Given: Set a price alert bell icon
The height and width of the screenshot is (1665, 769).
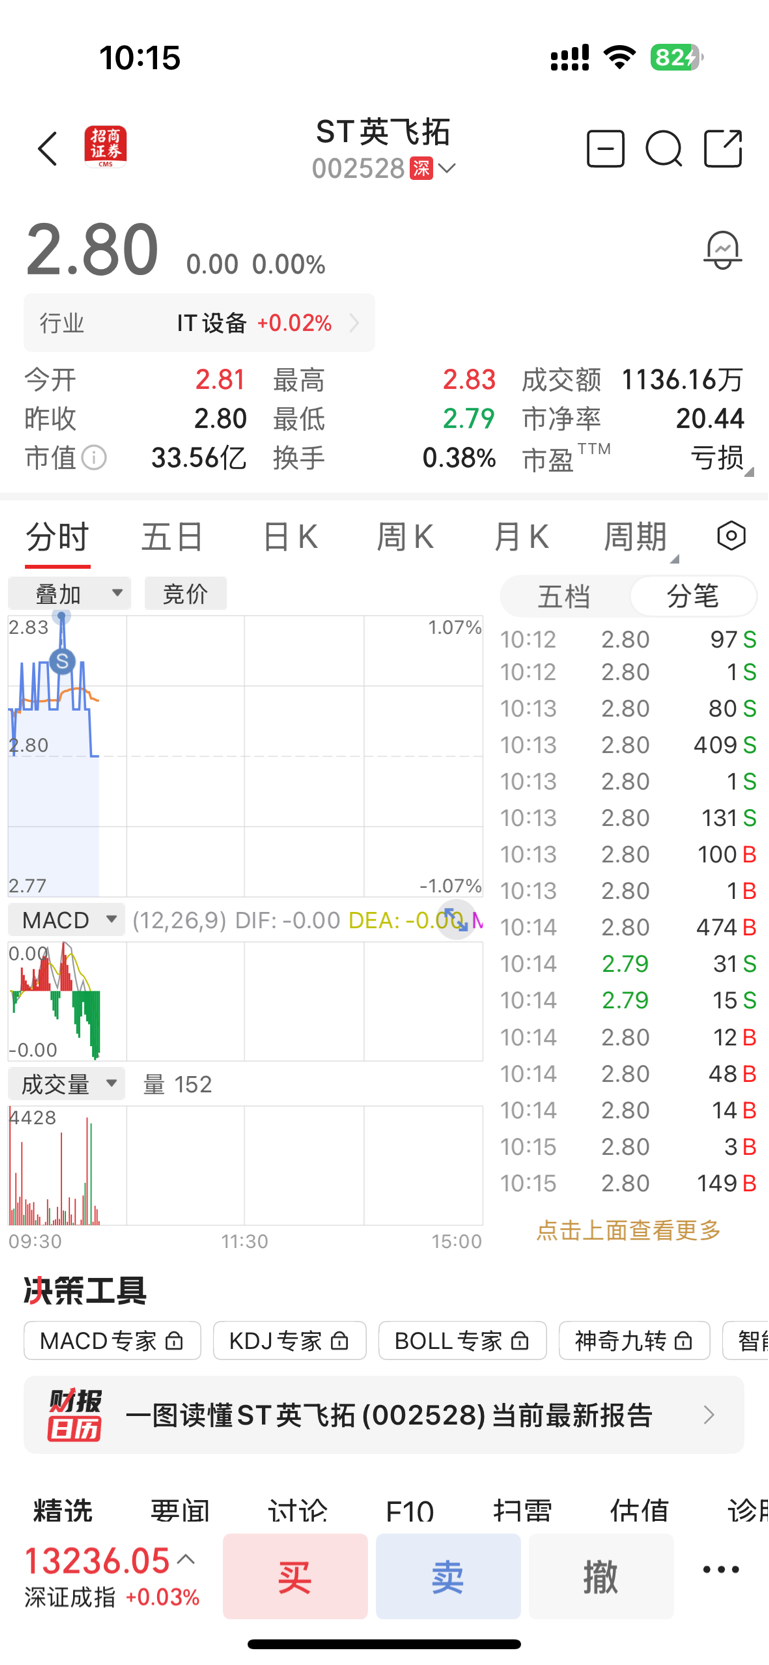Looking at the screenshot, I should point(722,249).
